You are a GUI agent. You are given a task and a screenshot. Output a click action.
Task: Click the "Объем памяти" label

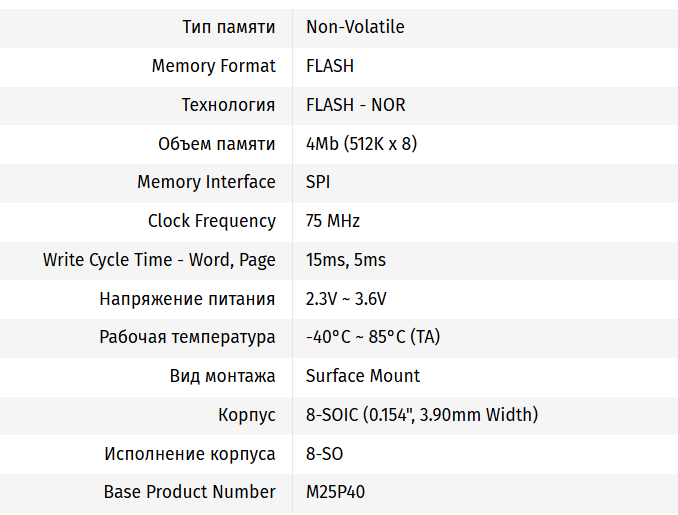216,144
